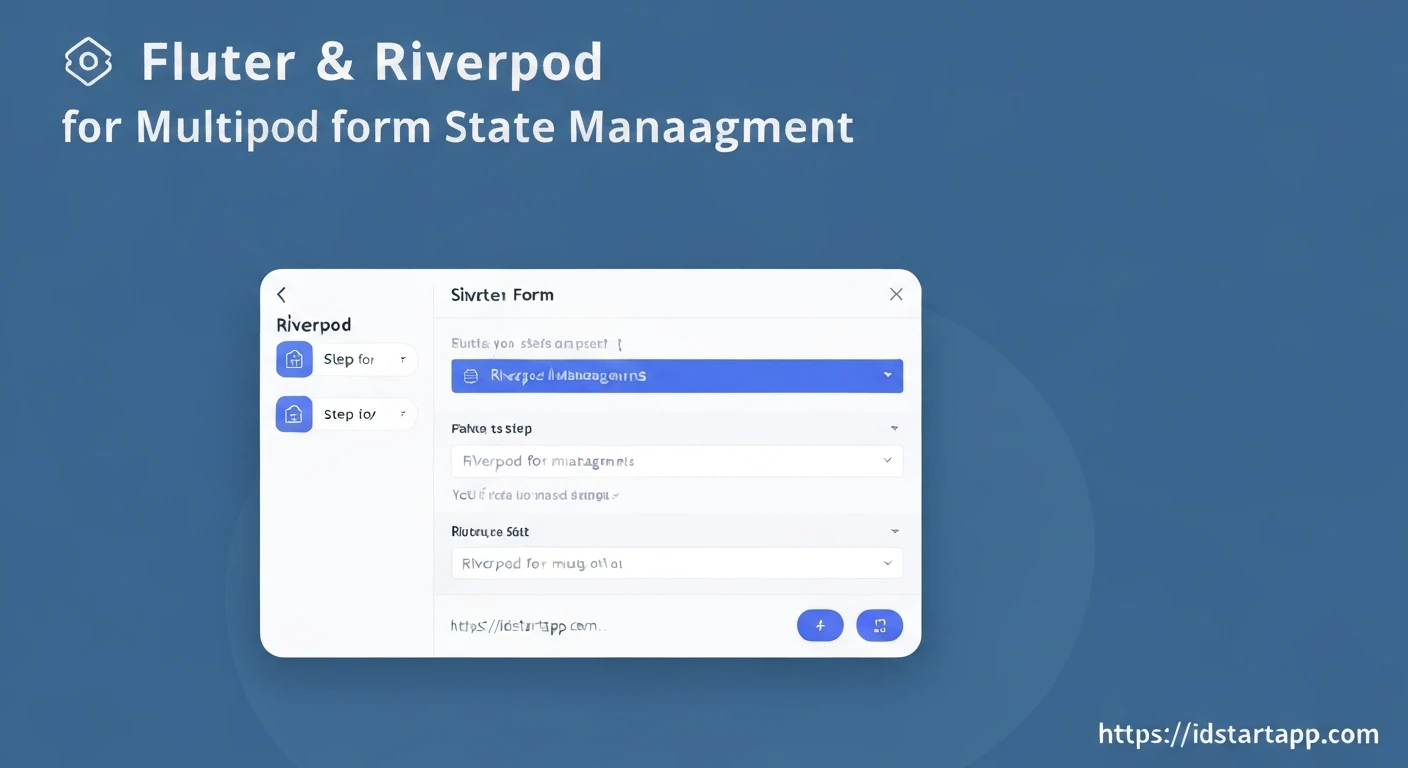Select the blue icon beside "Step for"
The width and height of the screenshot is (1408, 768).
pos(294,359)
